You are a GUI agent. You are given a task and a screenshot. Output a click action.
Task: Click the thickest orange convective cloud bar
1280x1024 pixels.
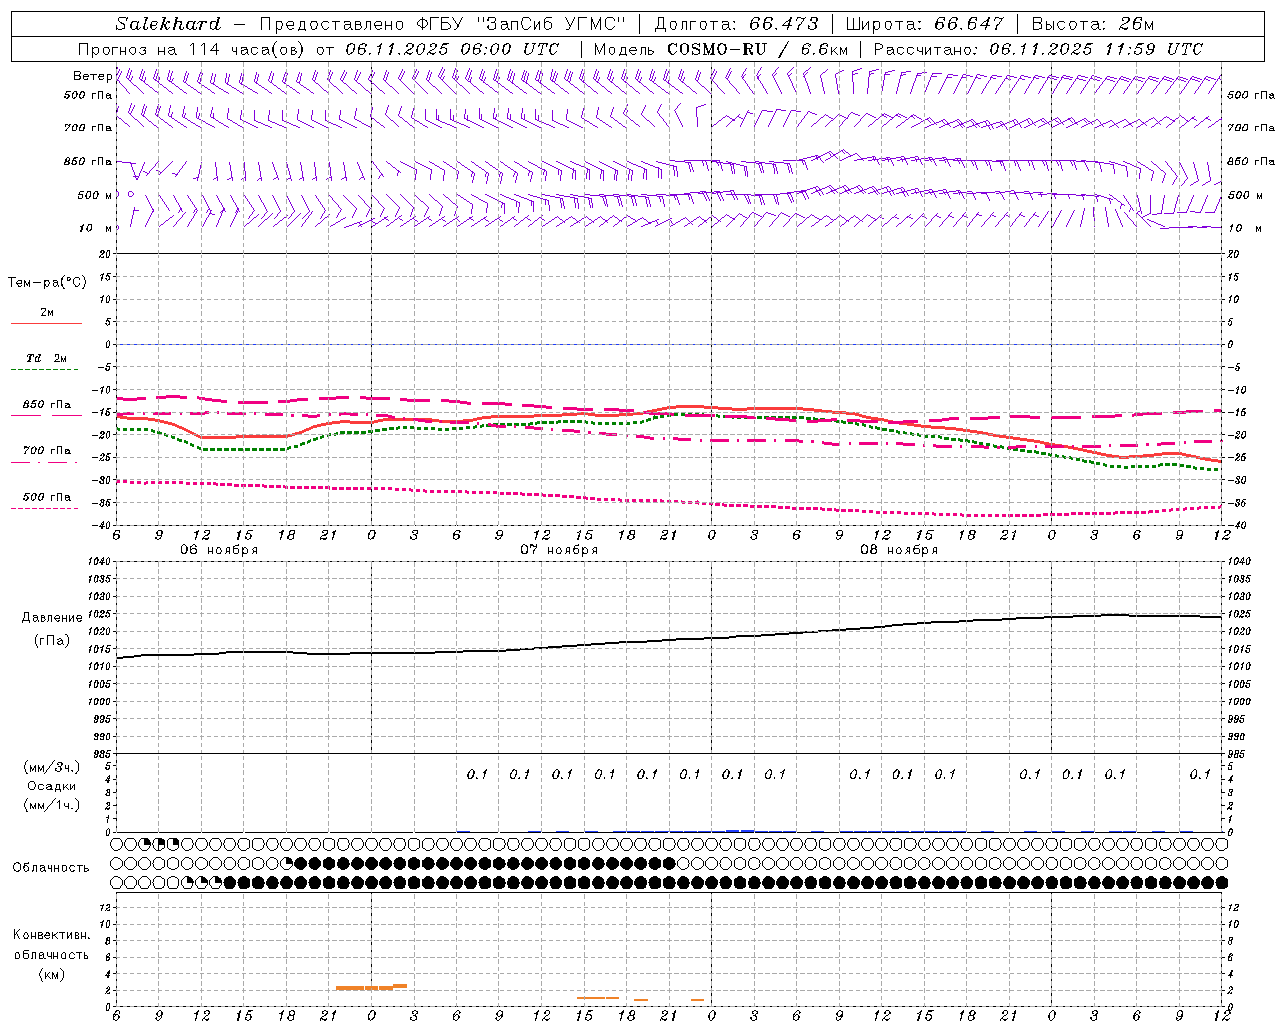point(372,987)
